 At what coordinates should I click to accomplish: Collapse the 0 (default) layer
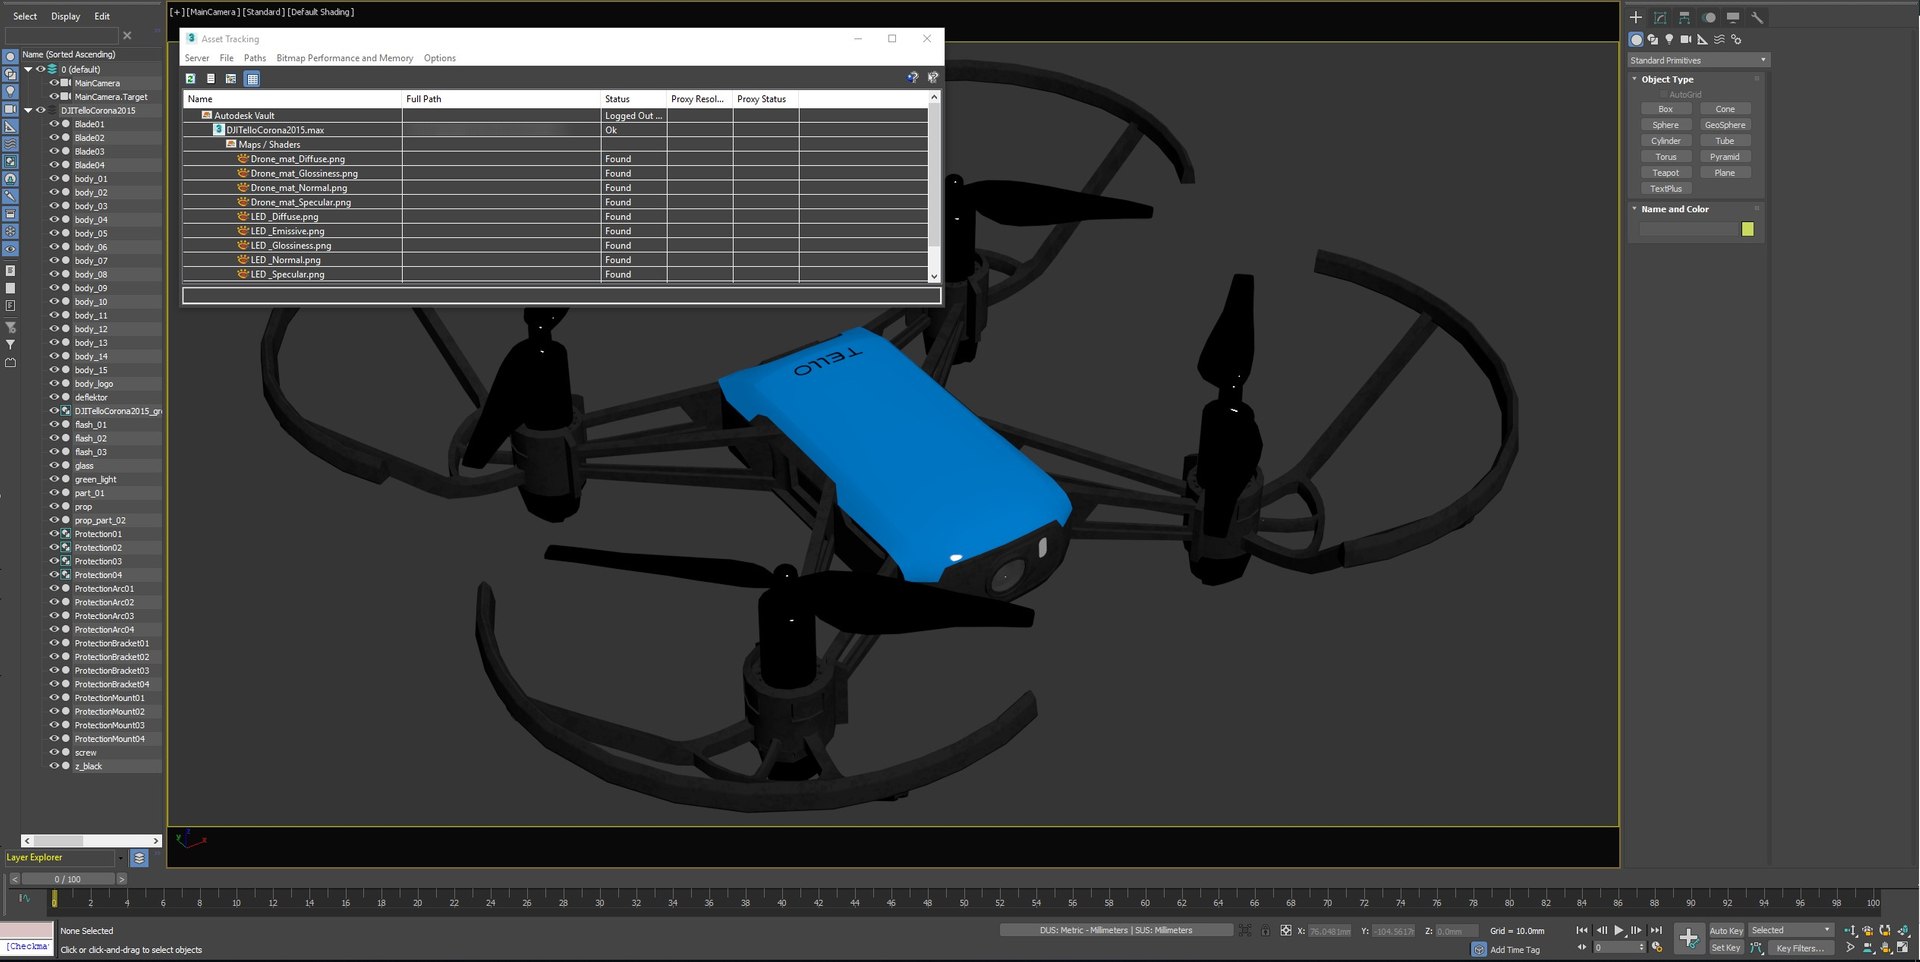pyautogui.click(x=28, y=69)
